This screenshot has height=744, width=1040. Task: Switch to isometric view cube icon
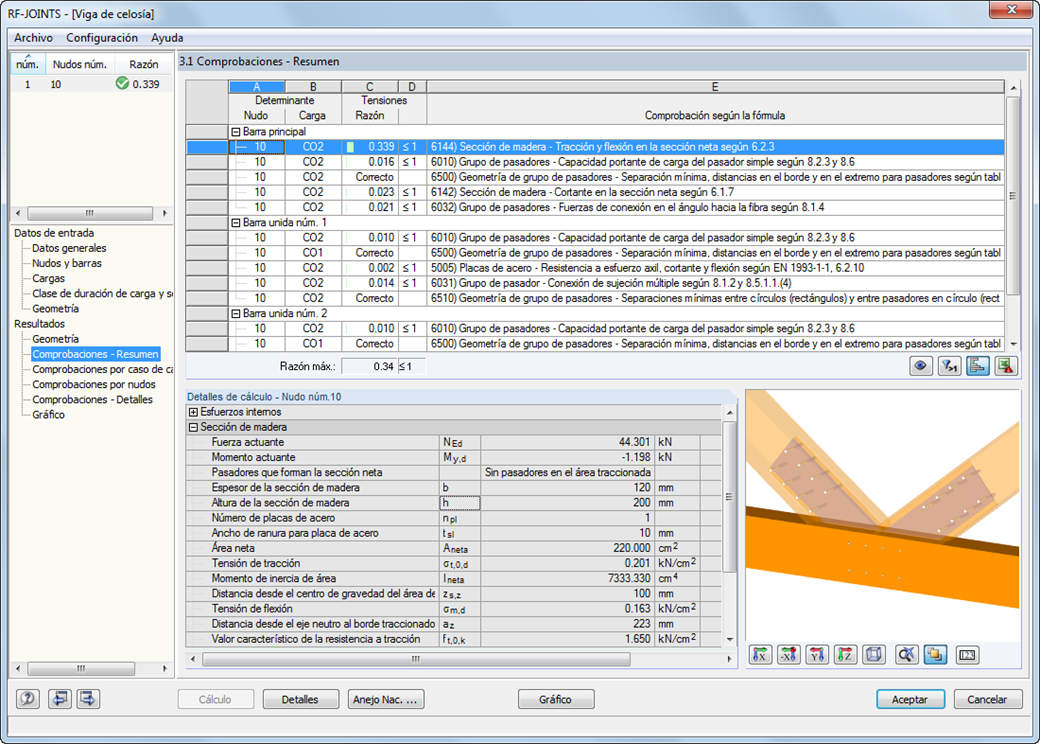(873, 655)
